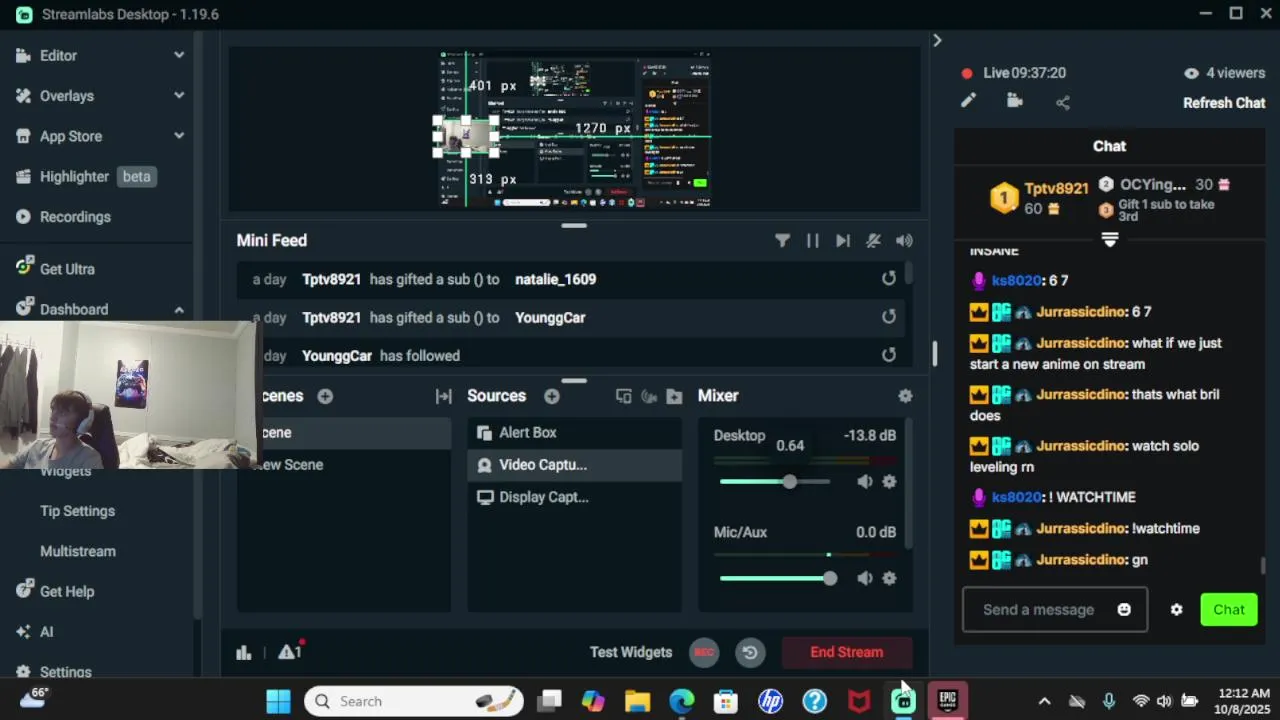The height and width of the screenshot is (720, 1280).
Task: Start recording with the REC button
Action: tap(704, 652)
